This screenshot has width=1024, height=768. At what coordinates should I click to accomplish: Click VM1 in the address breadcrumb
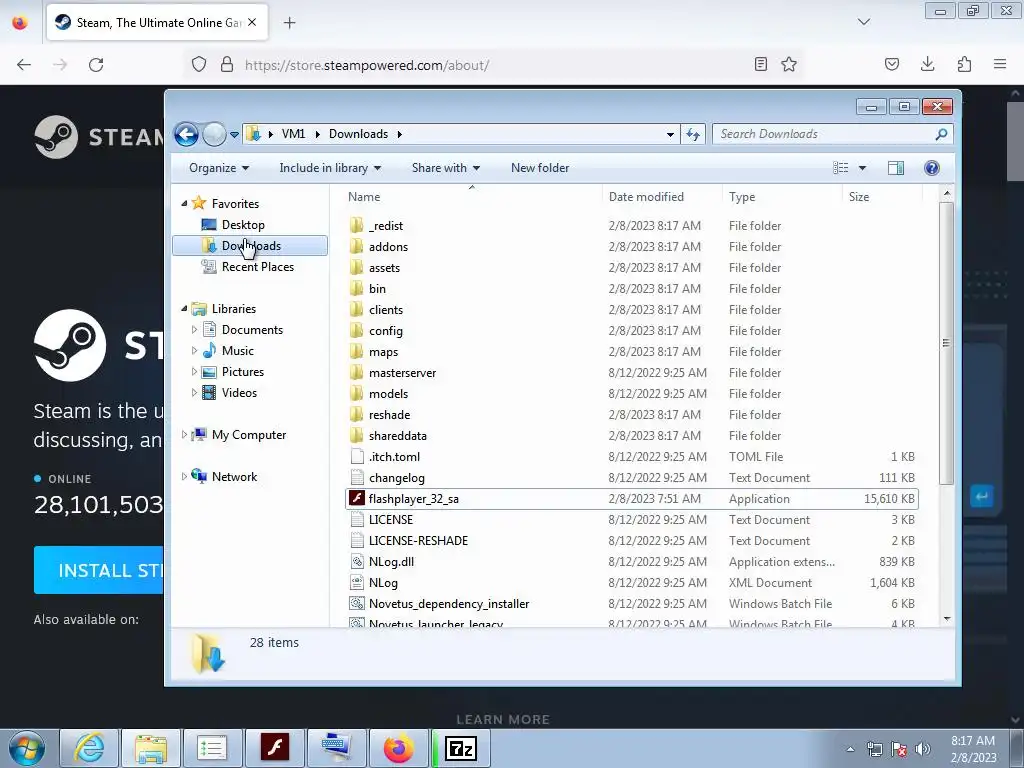(293, 134)
